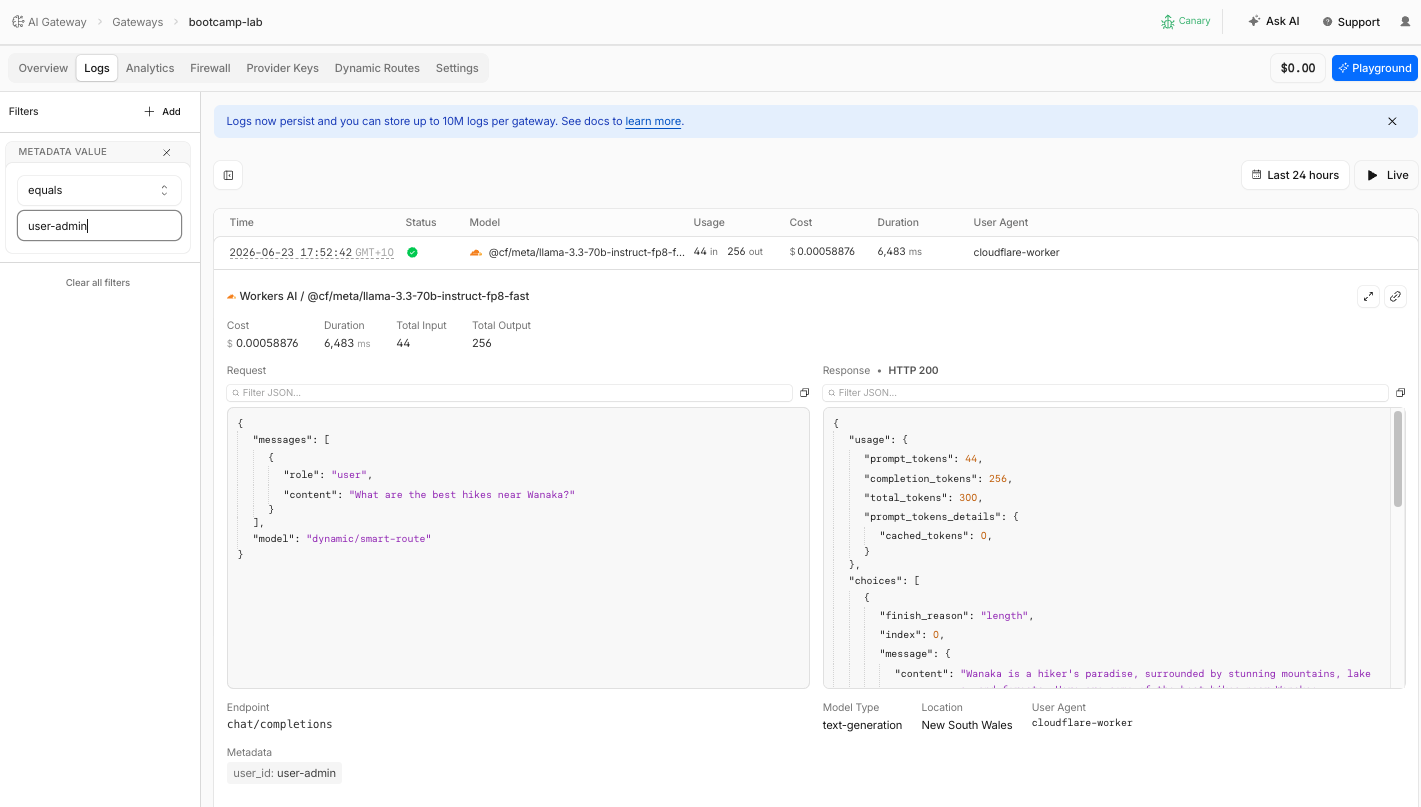The image size is (1421, 807).
Task: Open the Firewall tab
Action: [x=210, y=68]
